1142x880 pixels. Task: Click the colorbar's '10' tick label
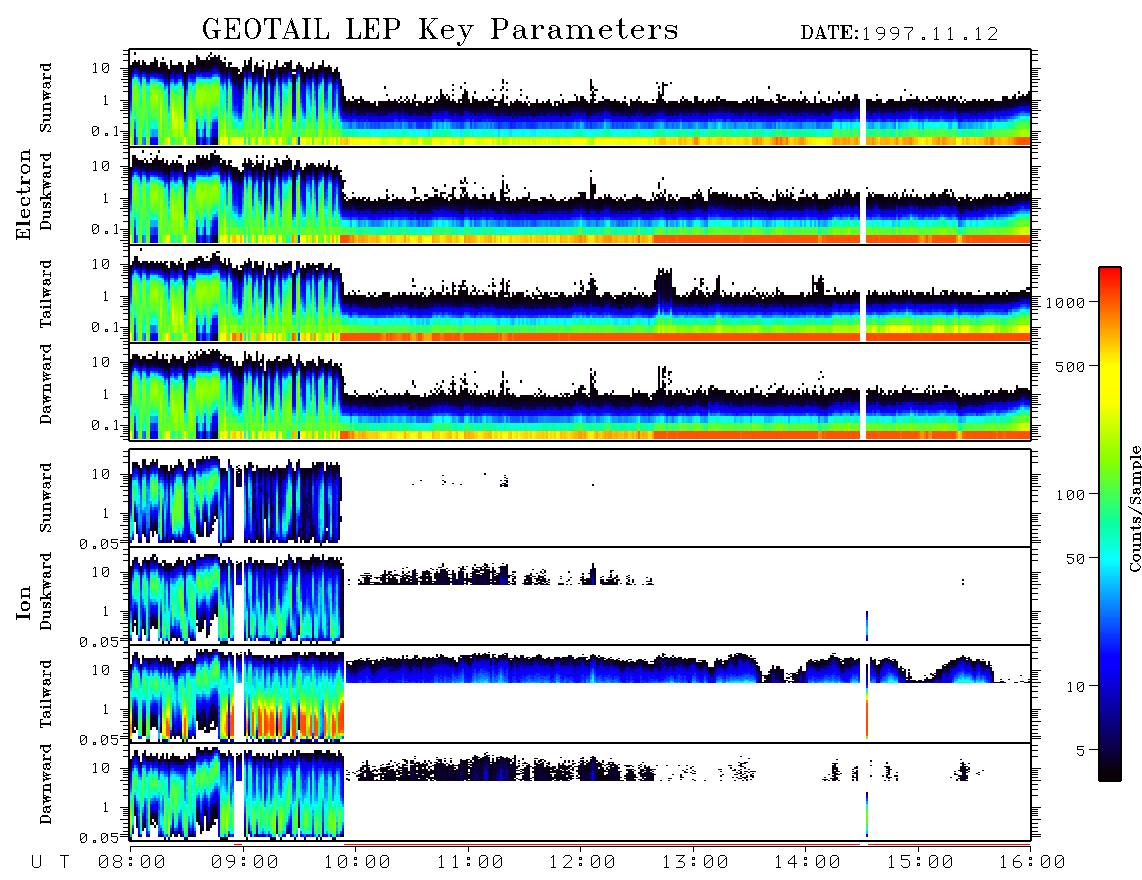point(1075,686)
